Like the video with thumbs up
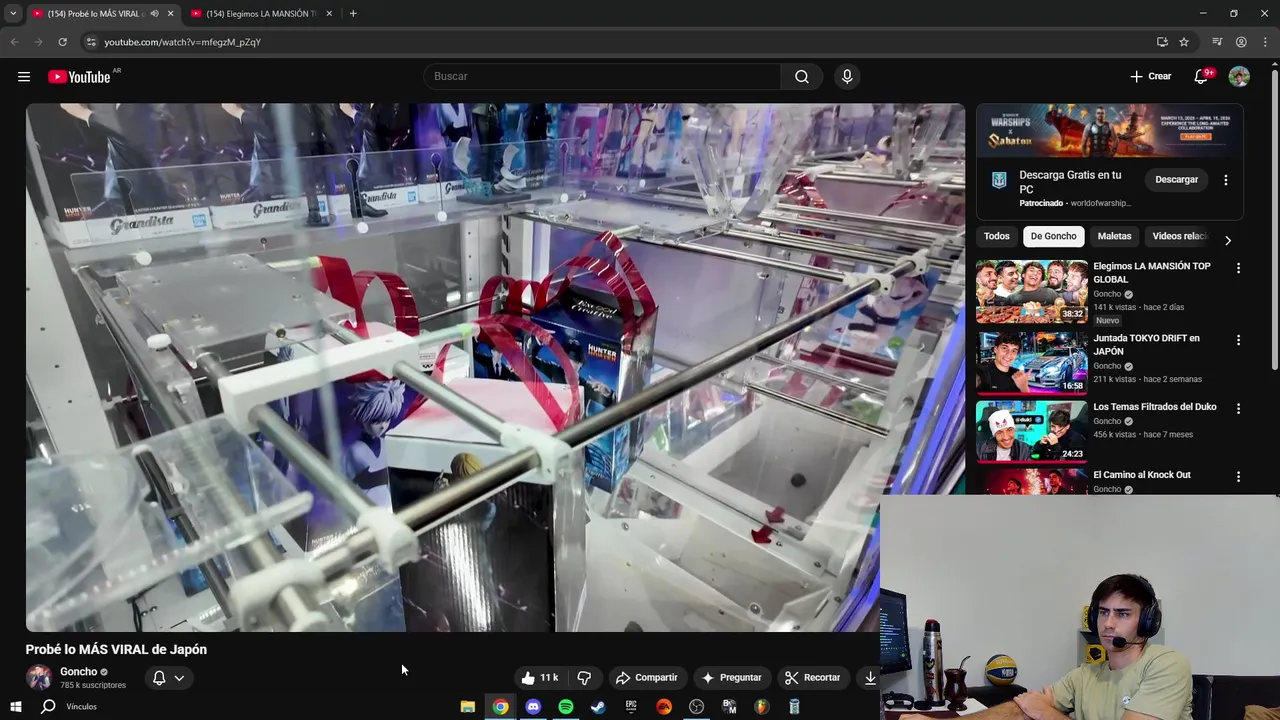 tap(540, 678)
